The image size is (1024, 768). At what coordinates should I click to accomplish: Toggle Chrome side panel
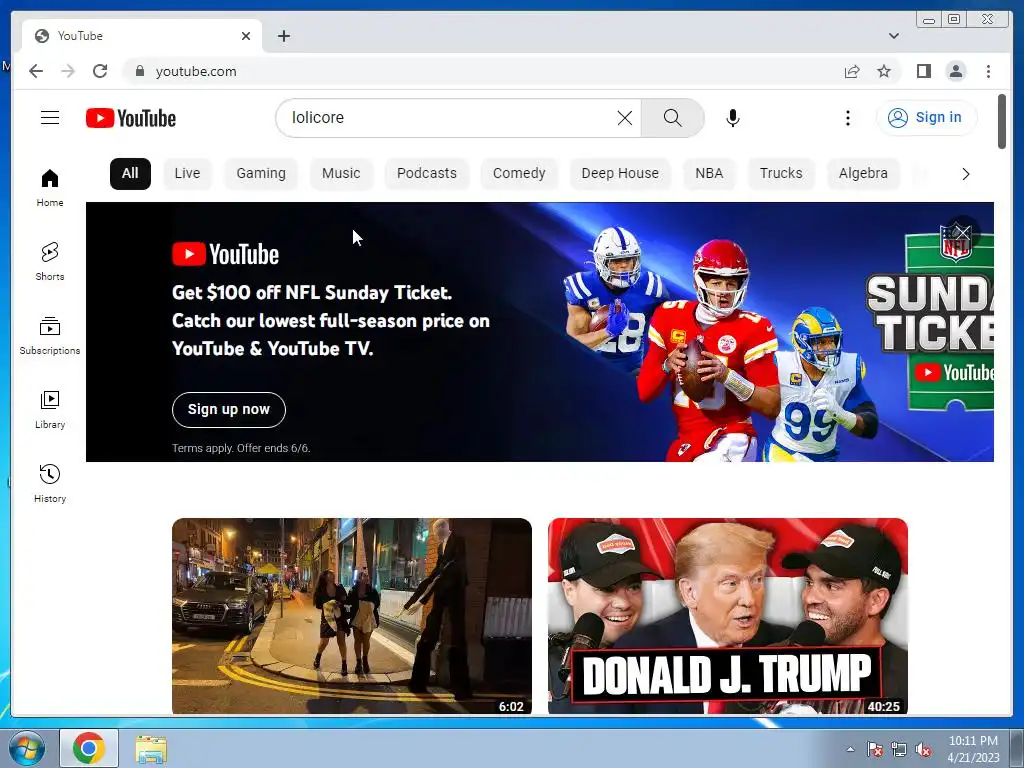coord(923,71)
